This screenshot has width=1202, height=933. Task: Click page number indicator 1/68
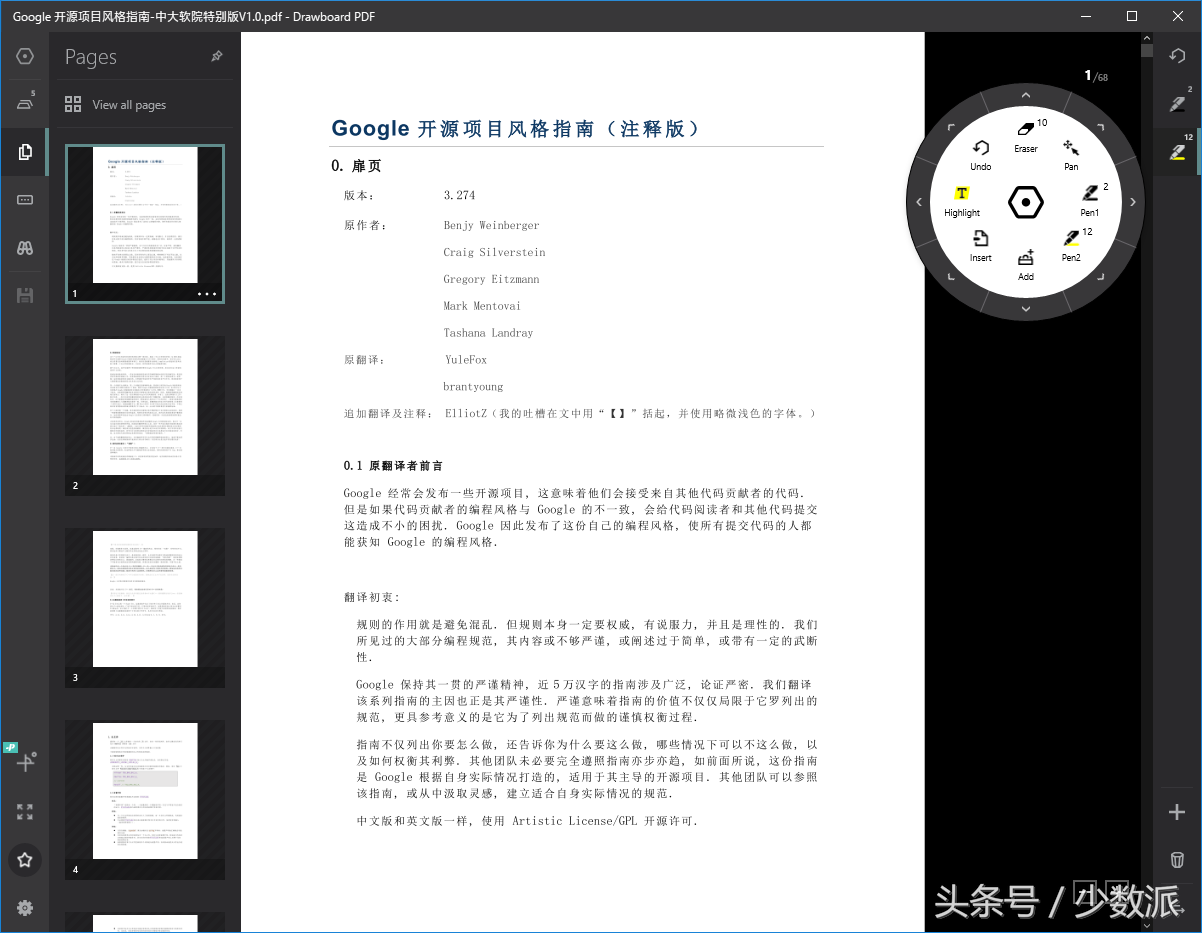[x=1096, y=76]
